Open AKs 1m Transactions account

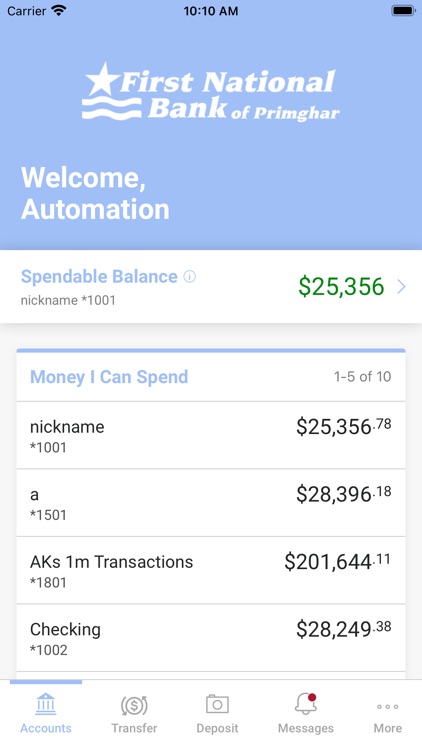coord(211,570)
